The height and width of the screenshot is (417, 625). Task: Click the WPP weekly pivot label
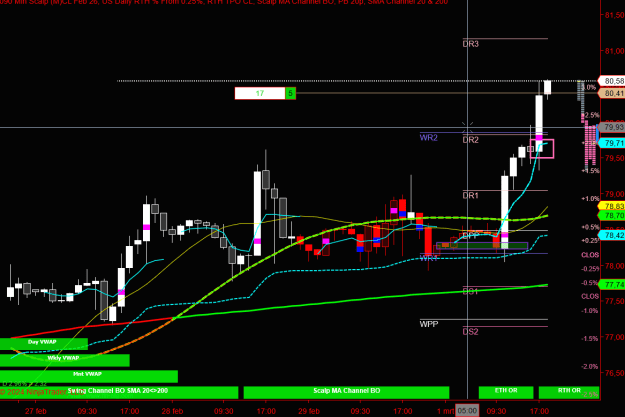(429, 324)
